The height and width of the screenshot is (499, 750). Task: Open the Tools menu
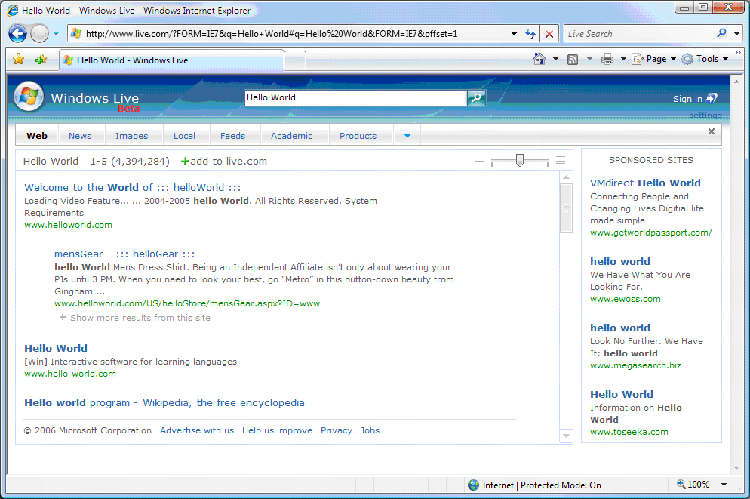click(x=705, y=59)
